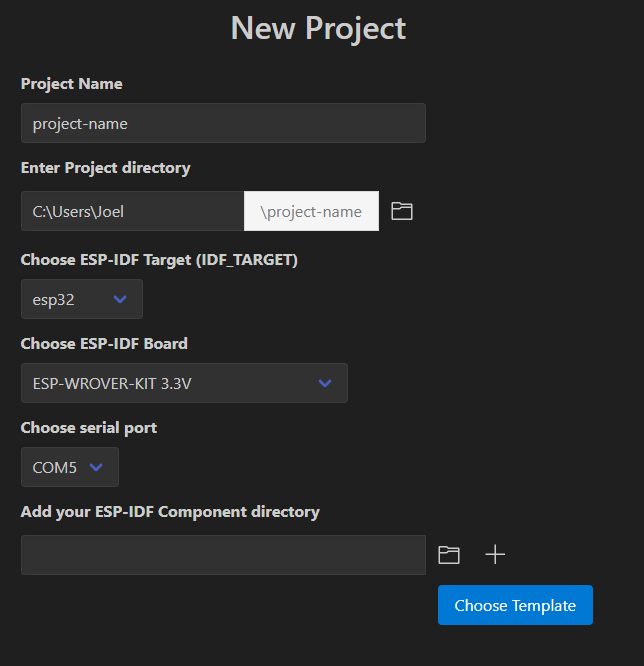This screenshot has width=644, height=666.
Task: Browse for project directory with folder icon
Action: [x=402, y=211]
